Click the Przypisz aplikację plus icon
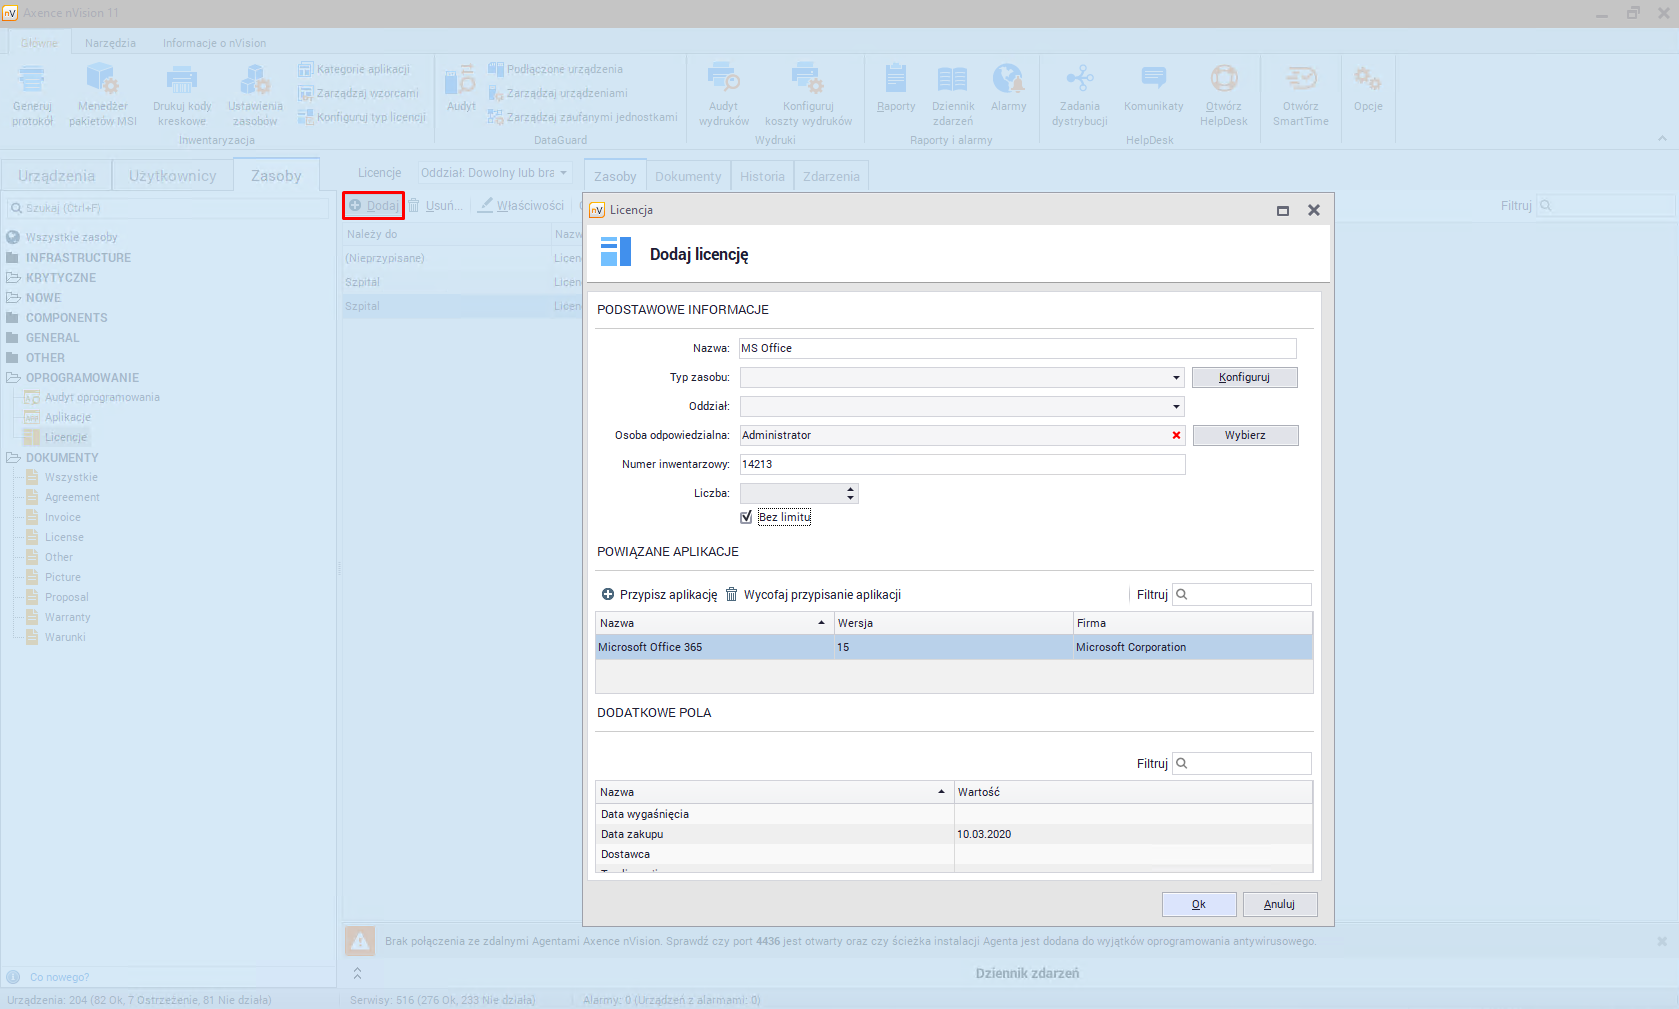Screen dimensions: 1679x1009 click(607, 594)
